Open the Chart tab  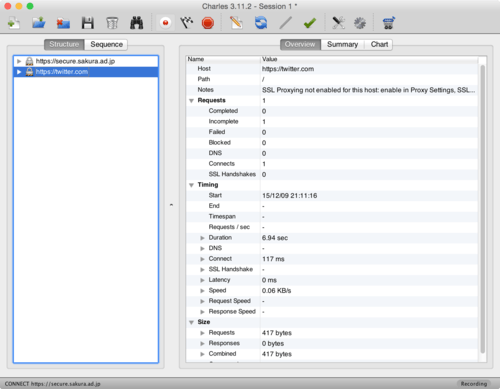click(379, 44)
